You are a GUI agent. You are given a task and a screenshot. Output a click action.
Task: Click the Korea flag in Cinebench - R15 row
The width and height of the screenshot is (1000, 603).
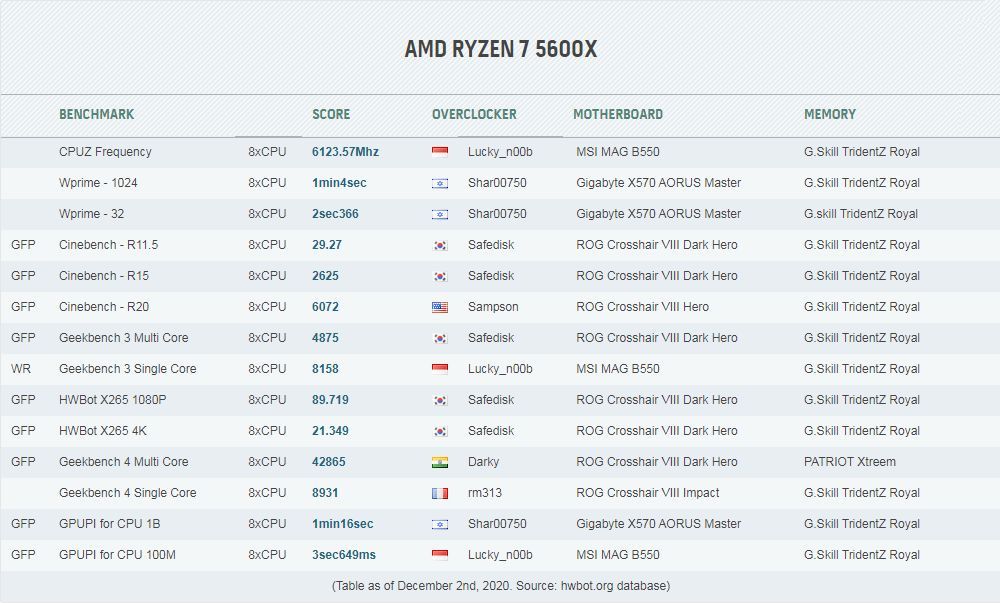tap(440, 277)
